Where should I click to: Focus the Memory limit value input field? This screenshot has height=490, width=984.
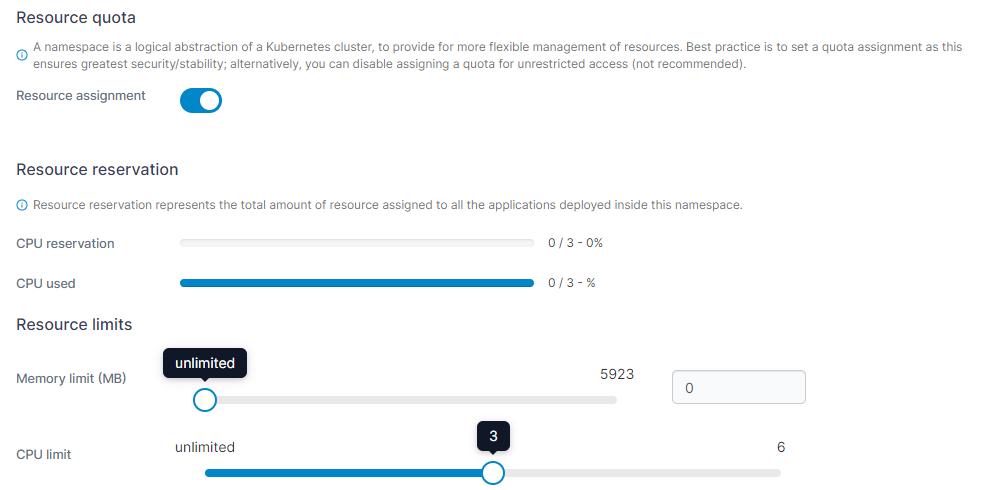click(x=739, y=387)
